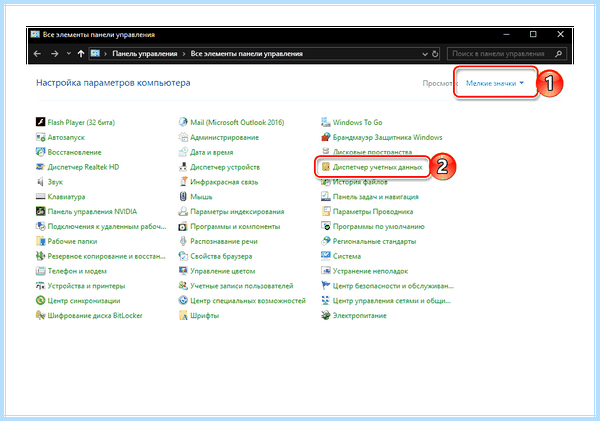
Task: Open the Шрифты fonts icon
Action: [x=183, y=315]
